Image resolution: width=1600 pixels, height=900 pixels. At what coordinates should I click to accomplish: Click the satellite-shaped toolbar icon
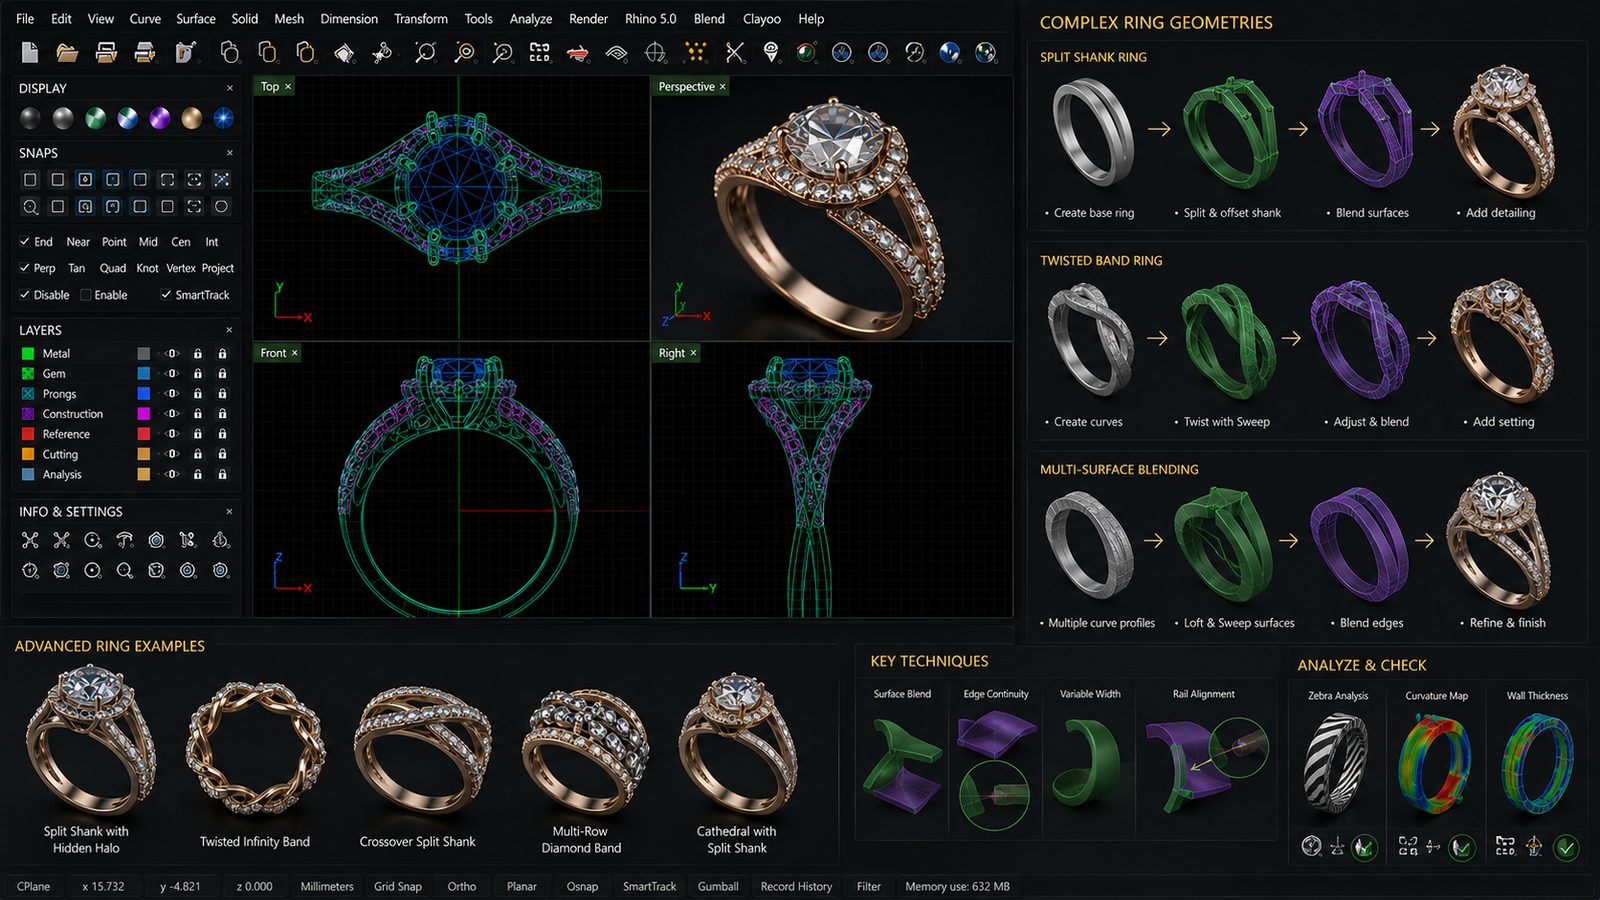click(382, 52)
